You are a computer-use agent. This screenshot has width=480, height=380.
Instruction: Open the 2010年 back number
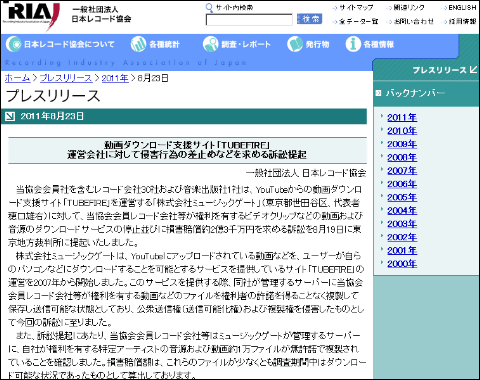pos(402,131)
